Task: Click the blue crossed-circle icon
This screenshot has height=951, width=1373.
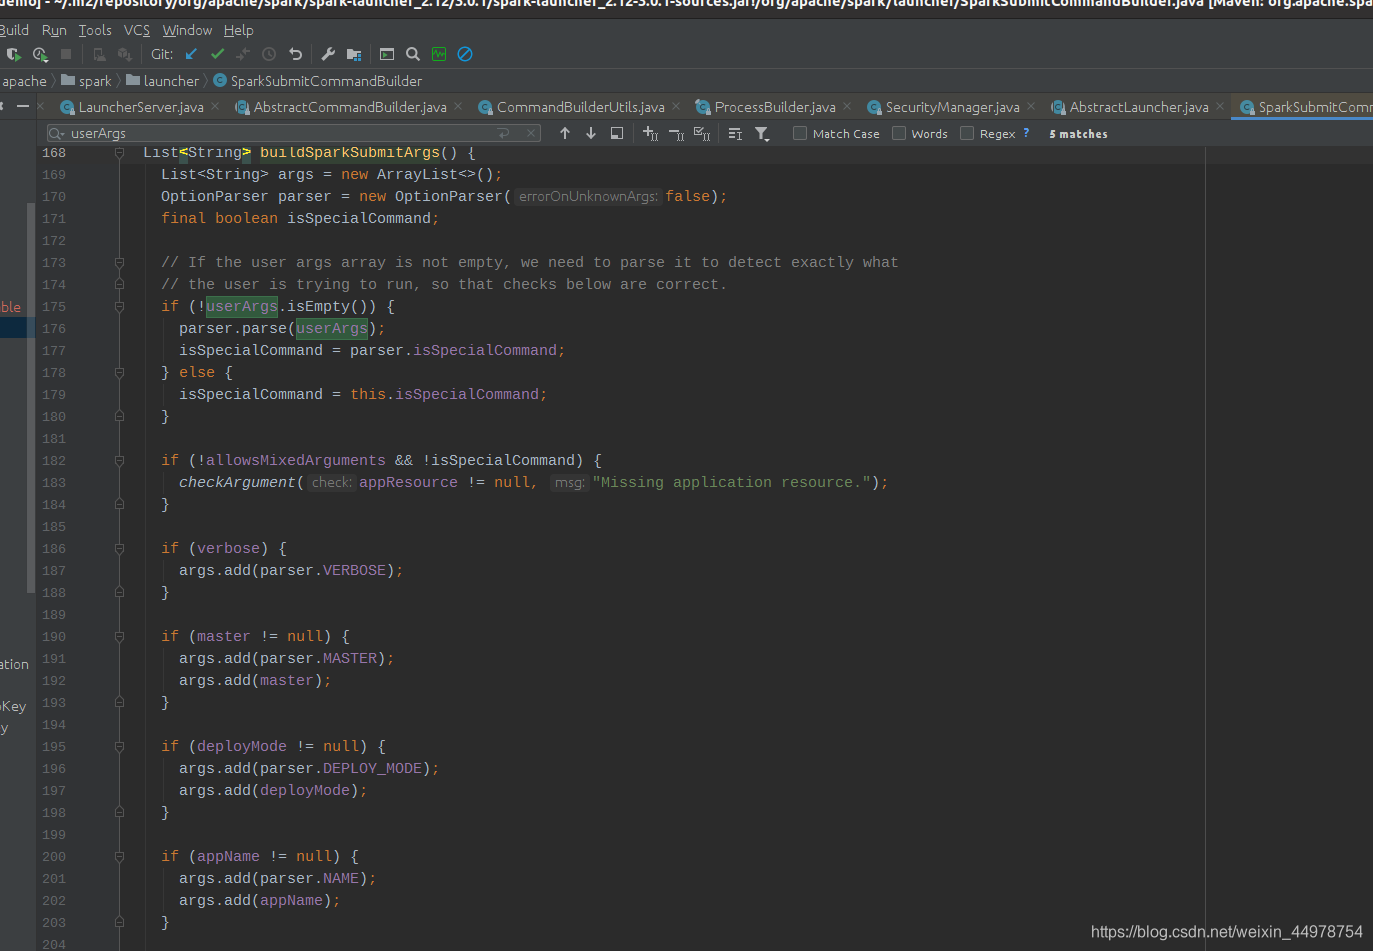Action: tap(465, 54)
